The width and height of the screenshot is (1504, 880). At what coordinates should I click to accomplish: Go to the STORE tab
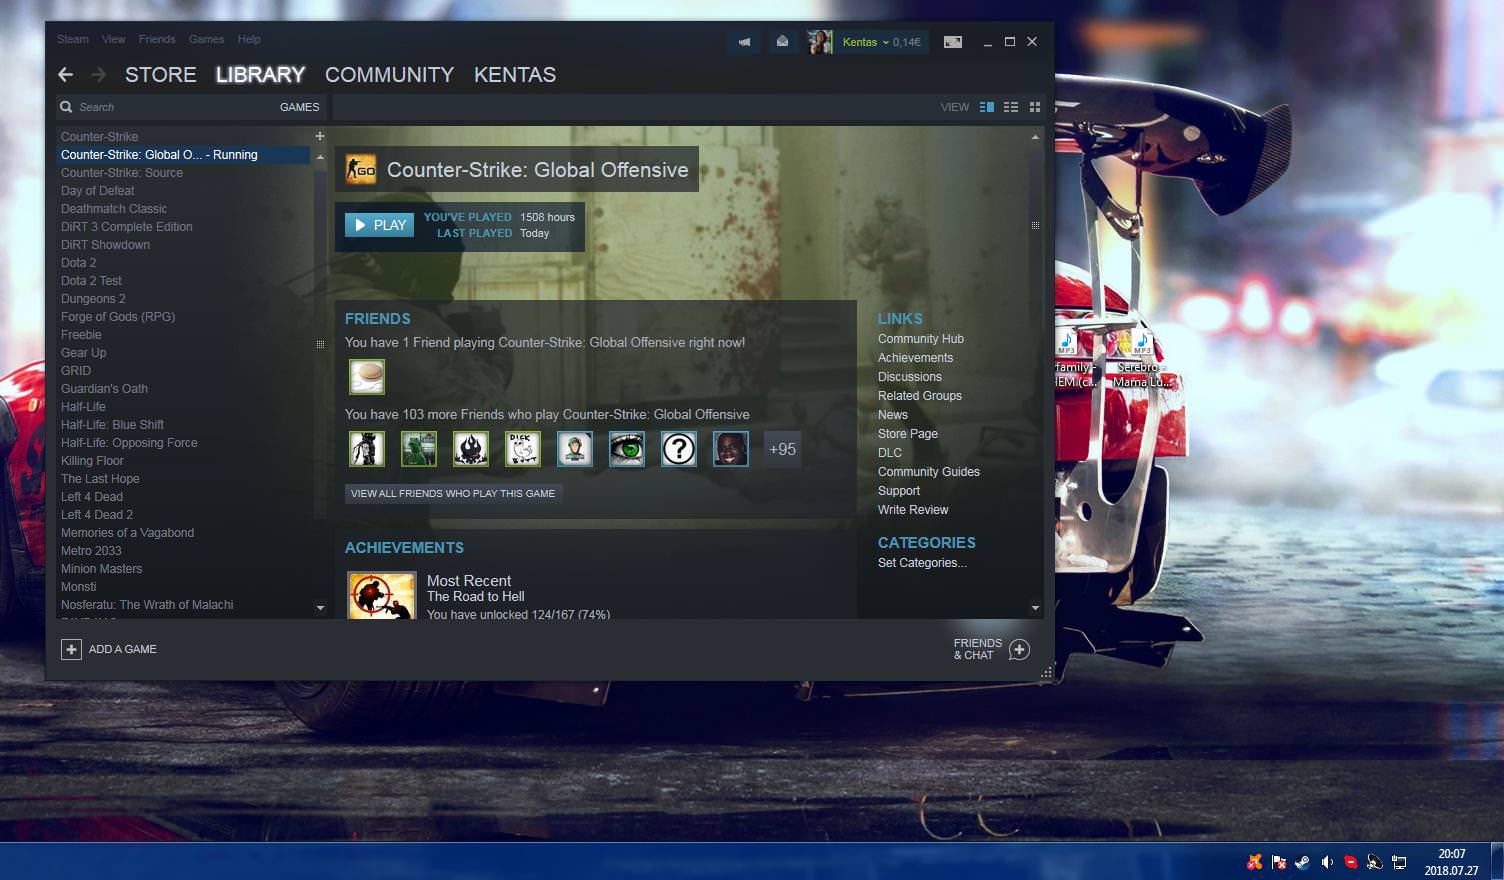(x=160, y=75)
